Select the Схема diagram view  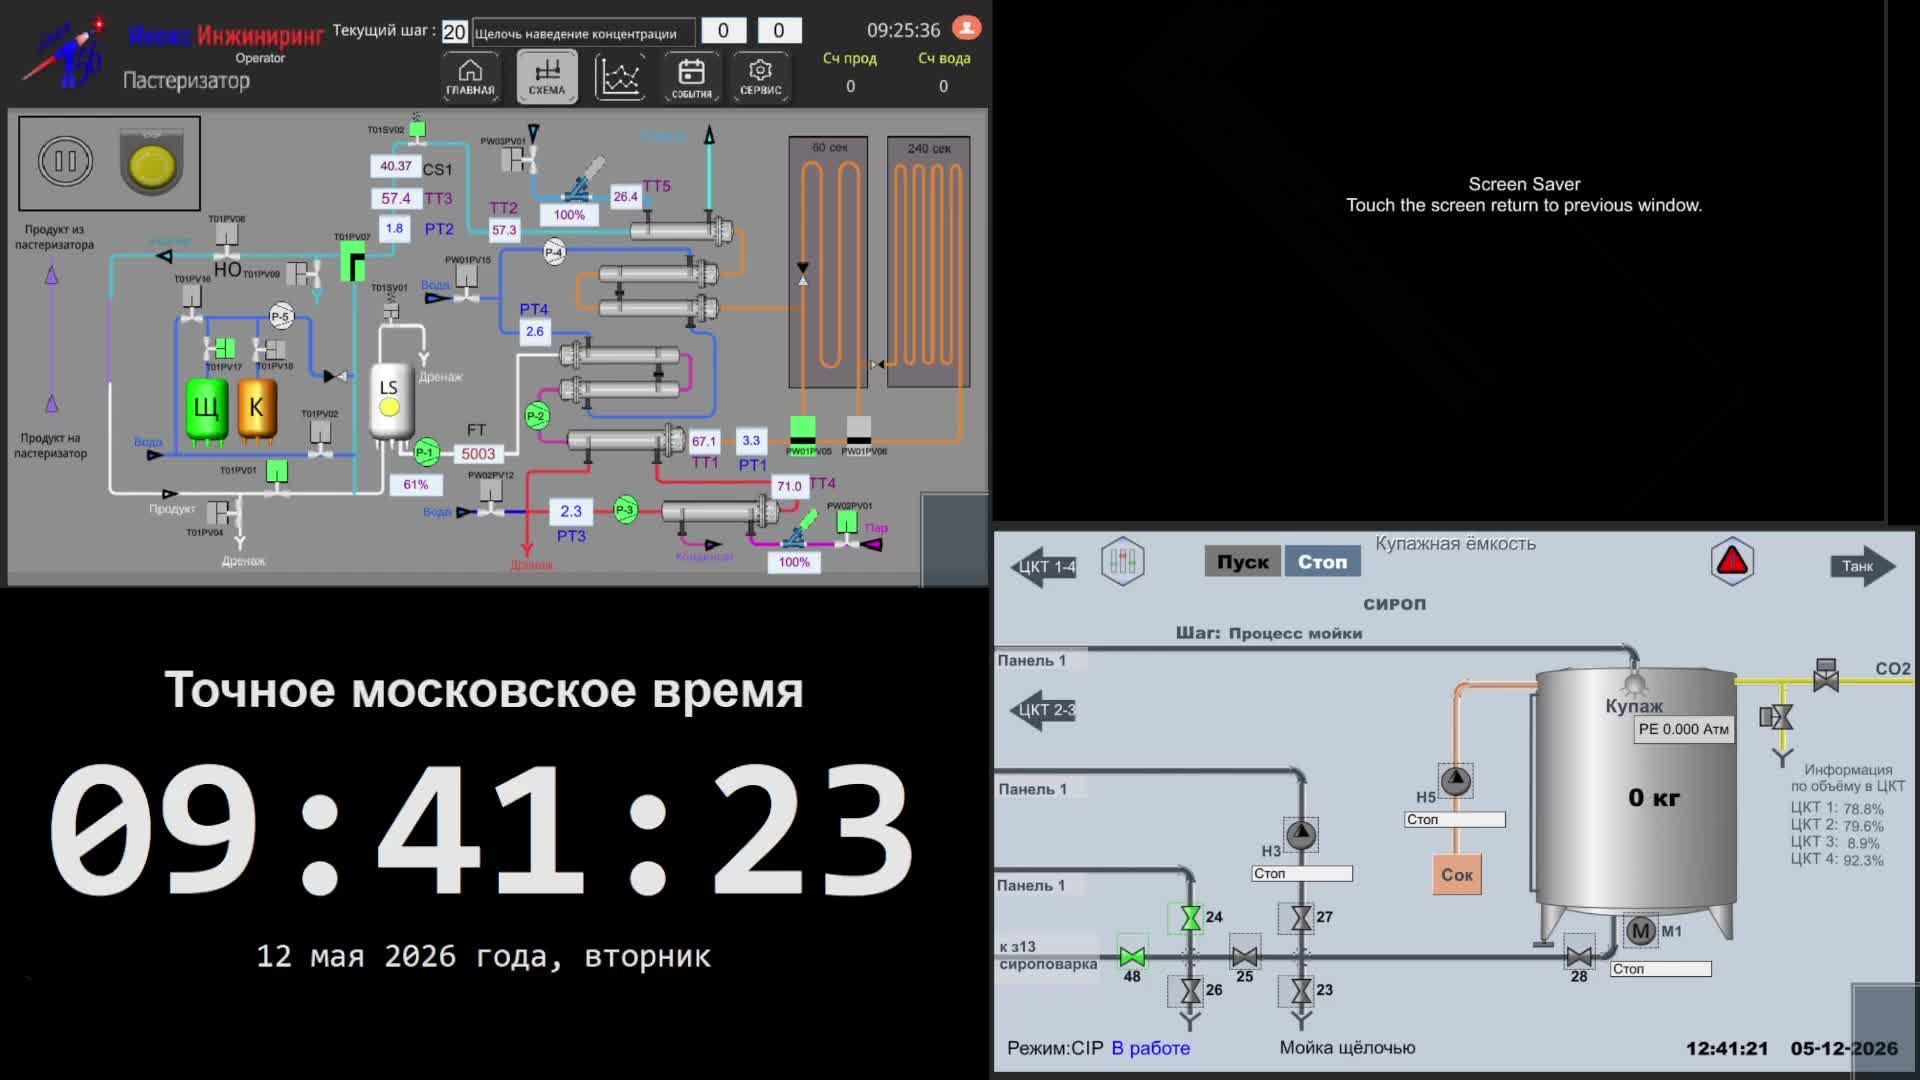click(547, 77)
